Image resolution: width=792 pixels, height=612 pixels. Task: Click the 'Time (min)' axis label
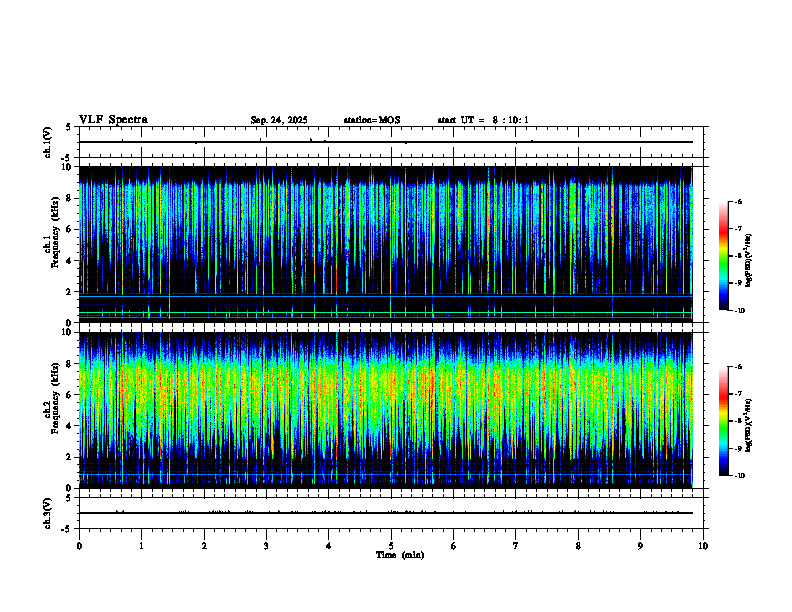(400, 555)
